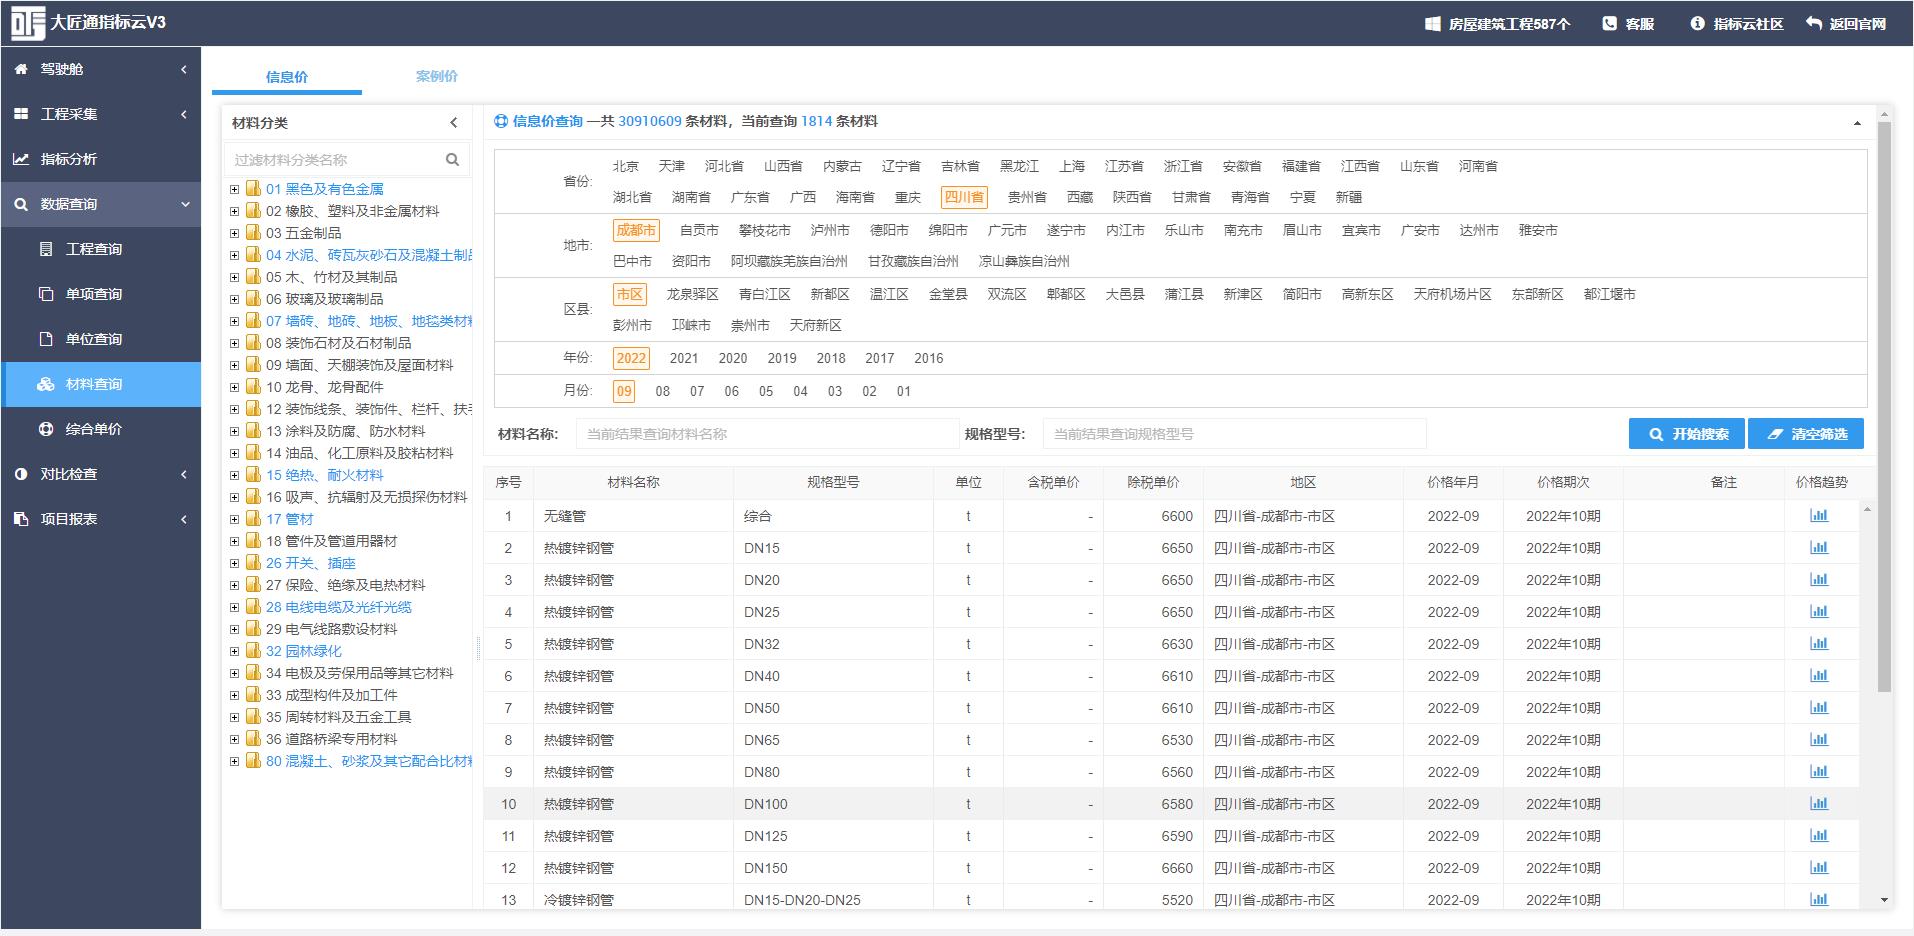Expand the 17 管材 tree node
The width and height of the screenshot is (1914, 936).
234,519
